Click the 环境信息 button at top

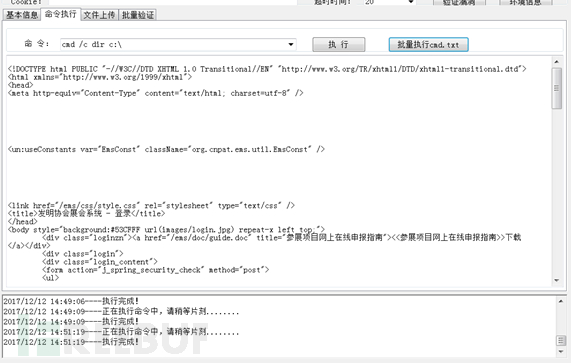[x=525, y=2]
